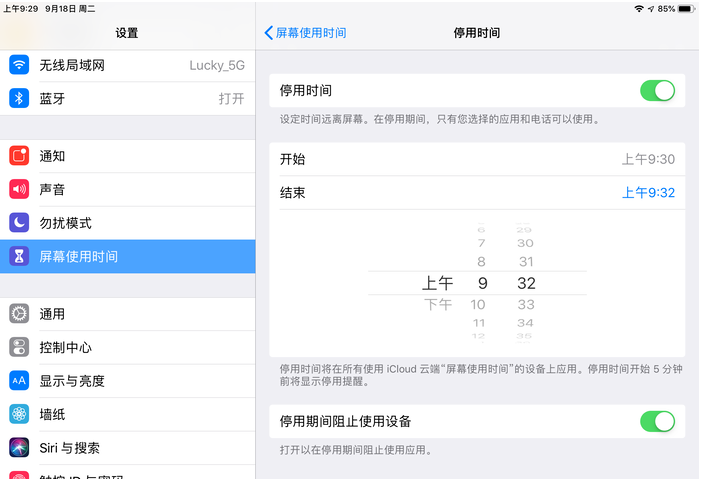Viewport: 702px width, 479px height.
Task: Turn off the 停用时间 switch
Action: pos(657,90)
